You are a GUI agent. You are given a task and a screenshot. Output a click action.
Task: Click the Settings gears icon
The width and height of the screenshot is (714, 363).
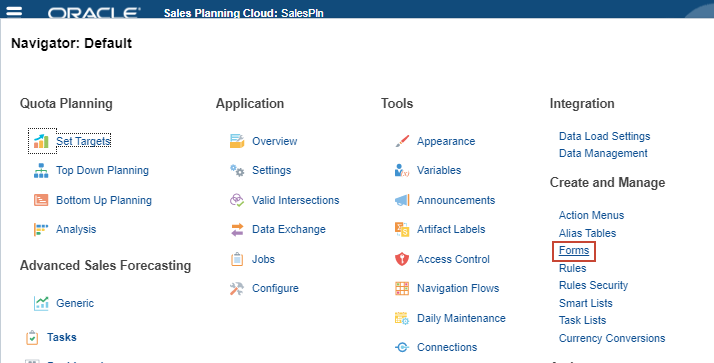237,170
